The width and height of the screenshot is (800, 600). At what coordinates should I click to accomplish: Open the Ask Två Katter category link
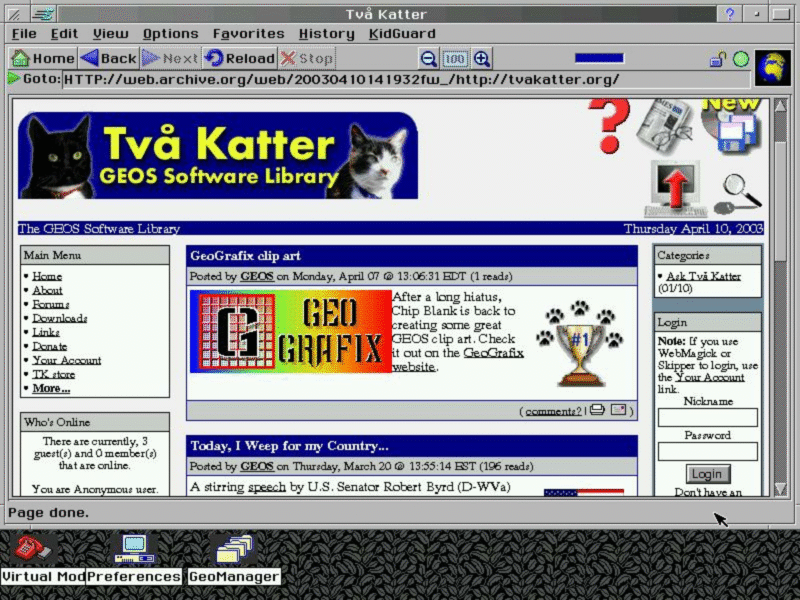(x=703, y=276)
